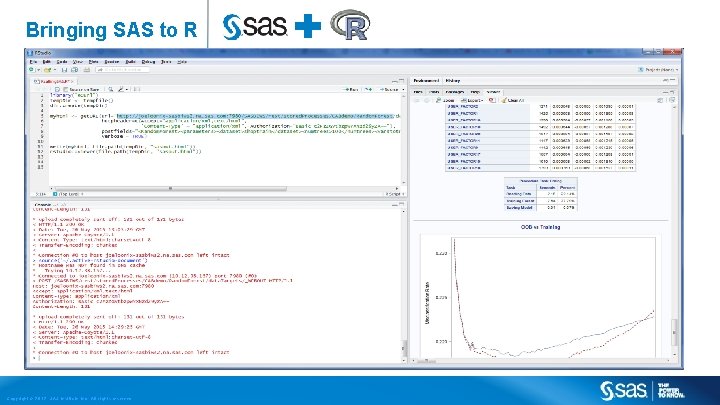Viewport: 720px width, 405px height.
Task: Minimize the Viewer pane
Action: [665, 92]
